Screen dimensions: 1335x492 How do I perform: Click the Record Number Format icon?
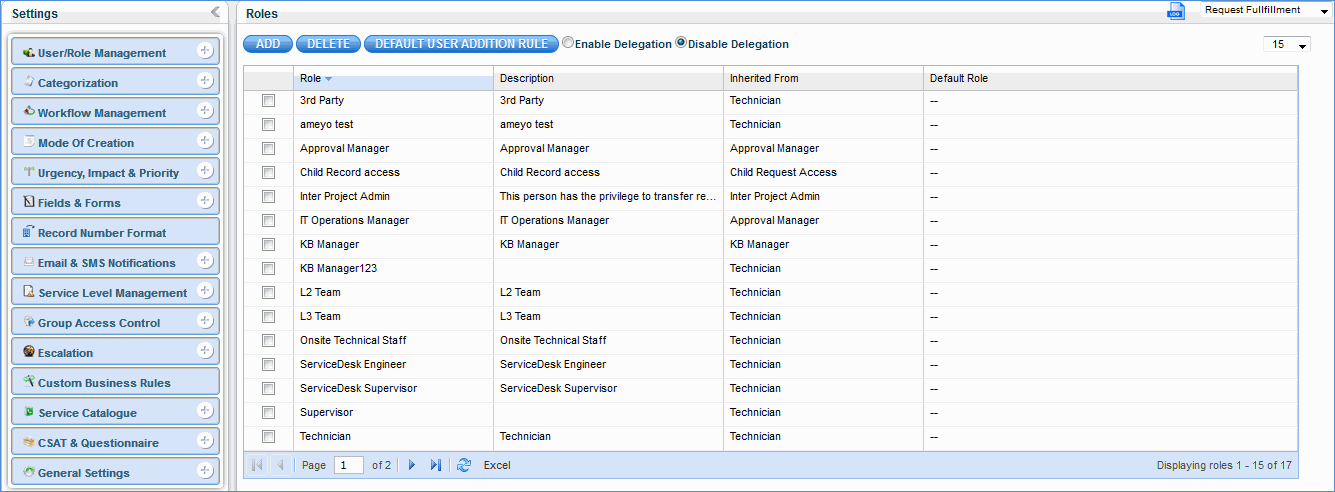click(x=29, y=232)
